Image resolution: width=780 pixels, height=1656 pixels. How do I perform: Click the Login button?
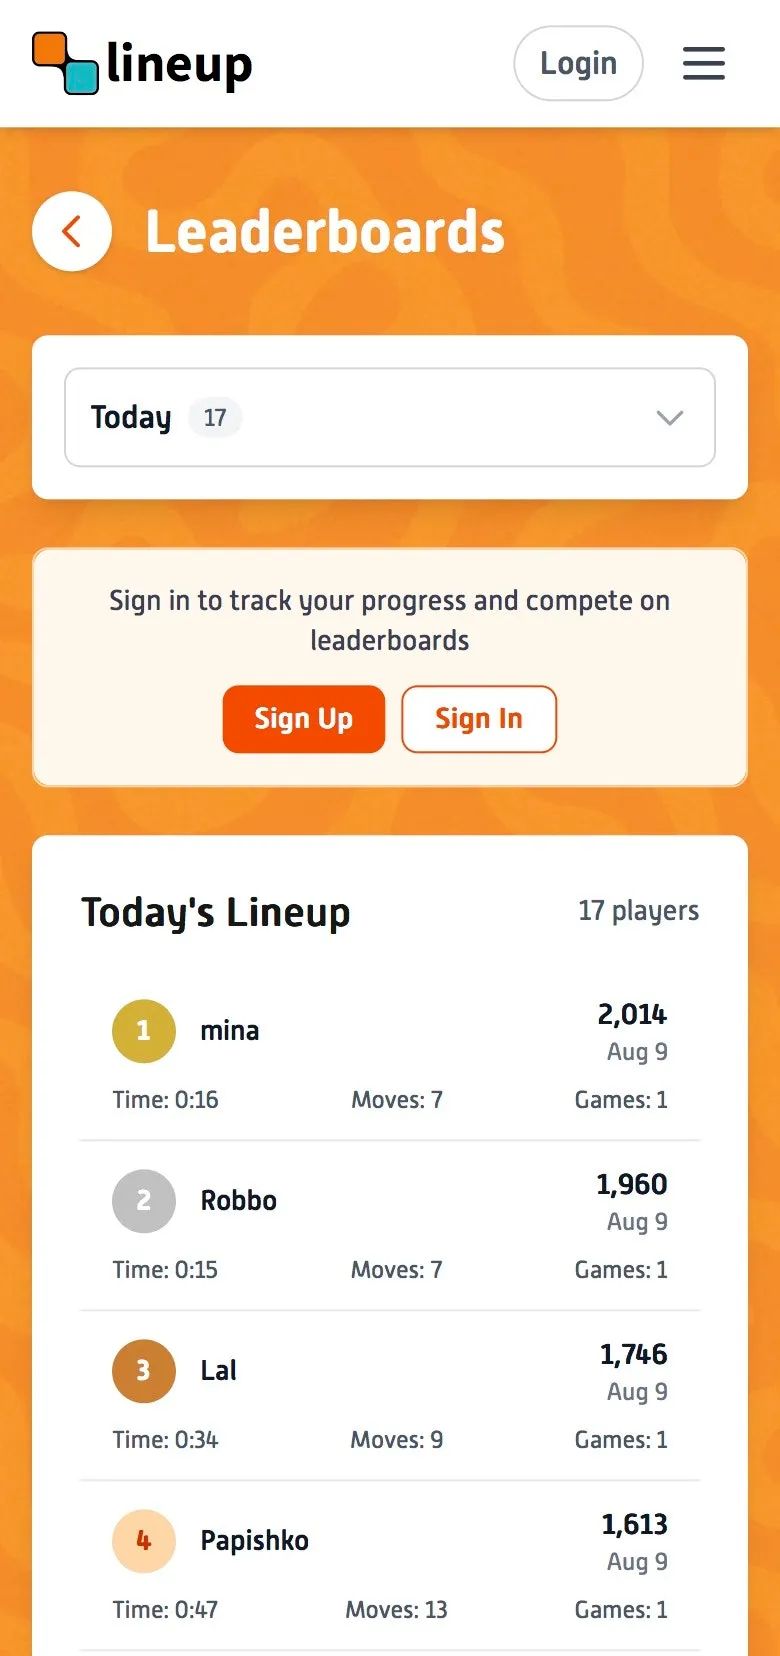(578, 62)
